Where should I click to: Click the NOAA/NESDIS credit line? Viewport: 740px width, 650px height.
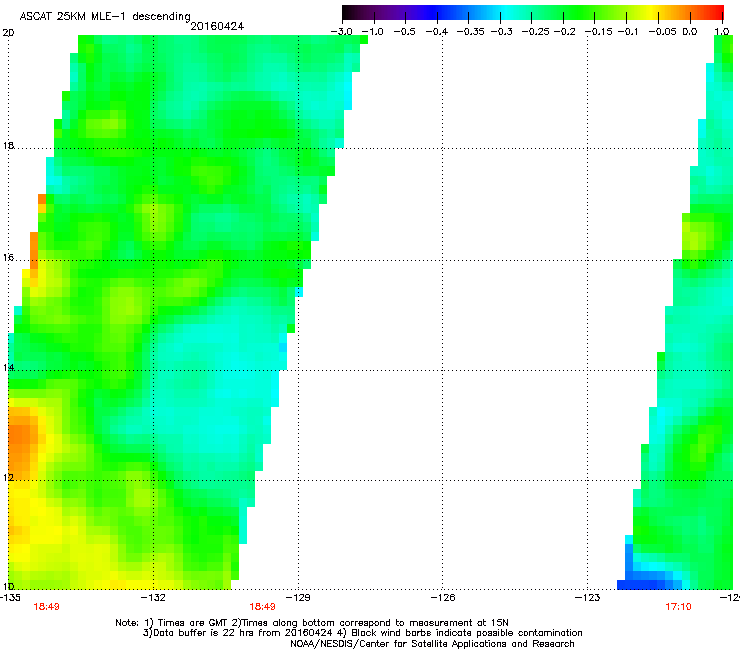[x=432, y=644]
